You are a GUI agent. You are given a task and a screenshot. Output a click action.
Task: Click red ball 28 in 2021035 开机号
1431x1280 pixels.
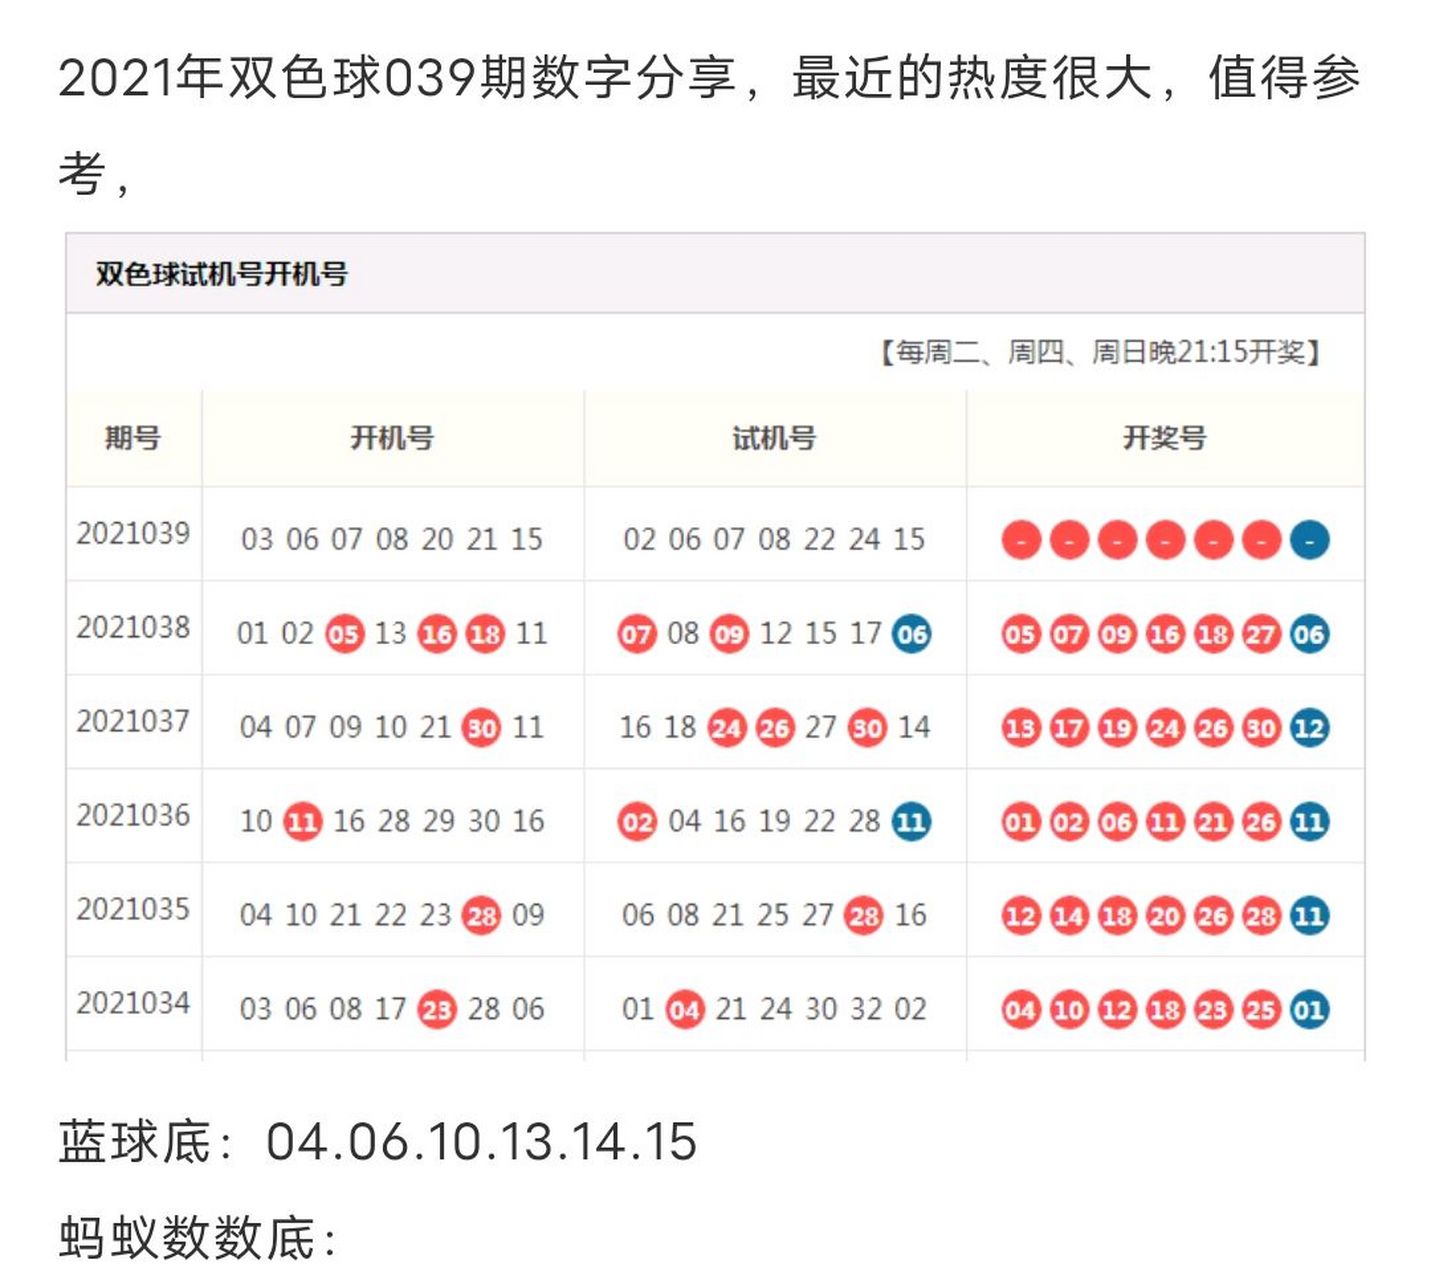[x=482, y=916]
